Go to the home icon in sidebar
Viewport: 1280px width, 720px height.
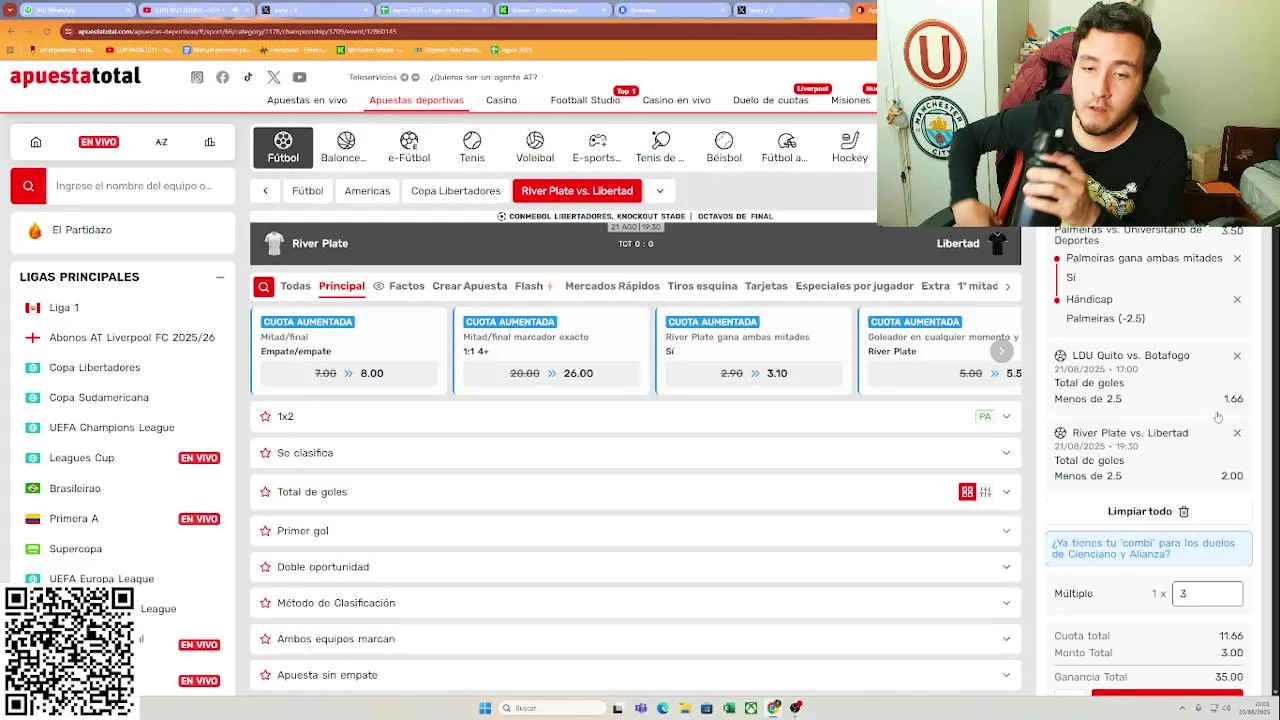pos(36,142)
